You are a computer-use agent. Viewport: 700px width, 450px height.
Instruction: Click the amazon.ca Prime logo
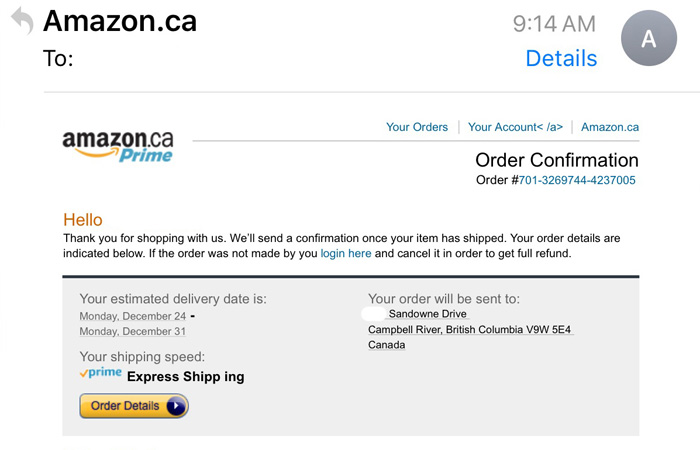[x=118, y=146]
